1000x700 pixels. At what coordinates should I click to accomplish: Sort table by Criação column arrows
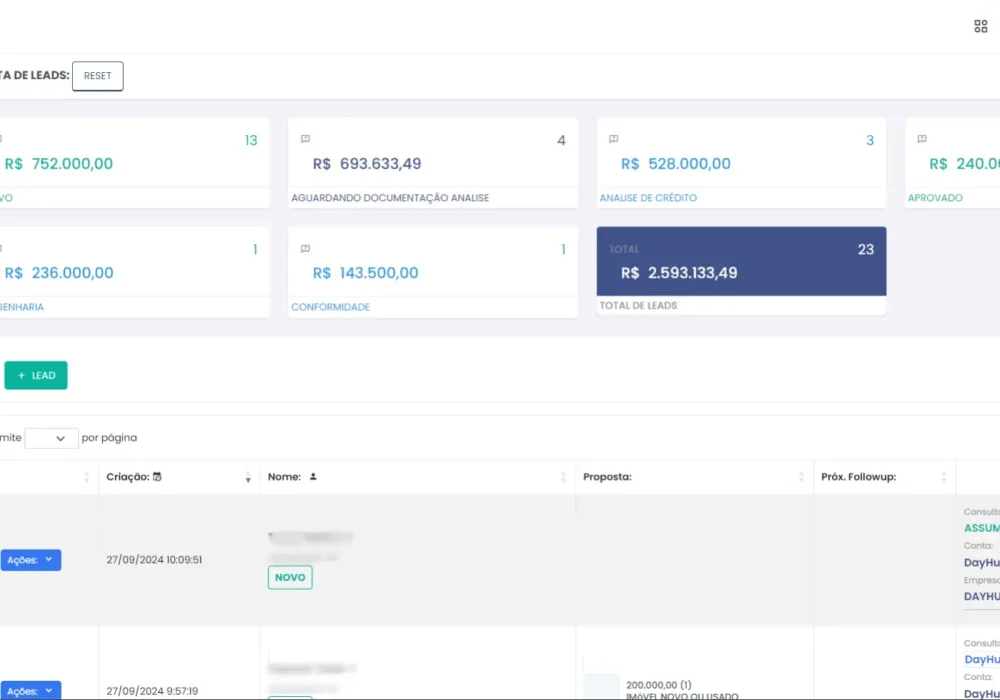coord(248,478)
